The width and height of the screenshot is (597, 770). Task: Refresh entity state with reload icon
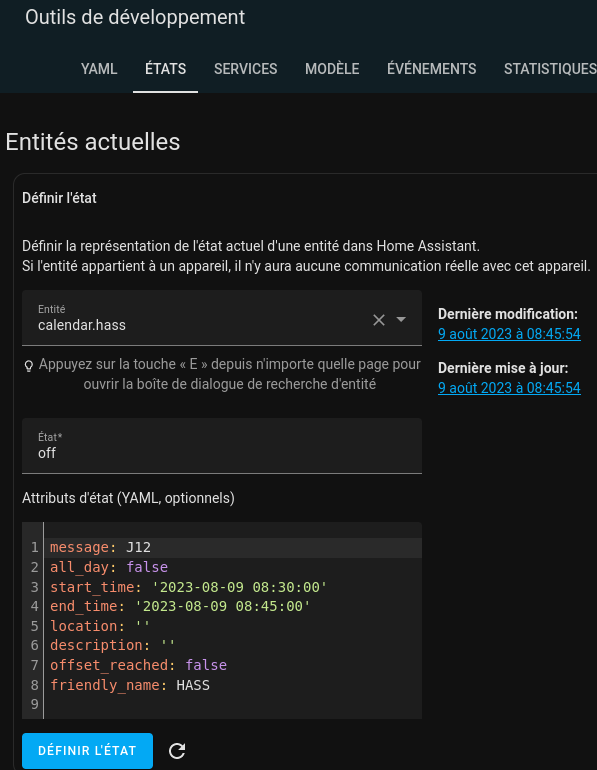[177, 751]
